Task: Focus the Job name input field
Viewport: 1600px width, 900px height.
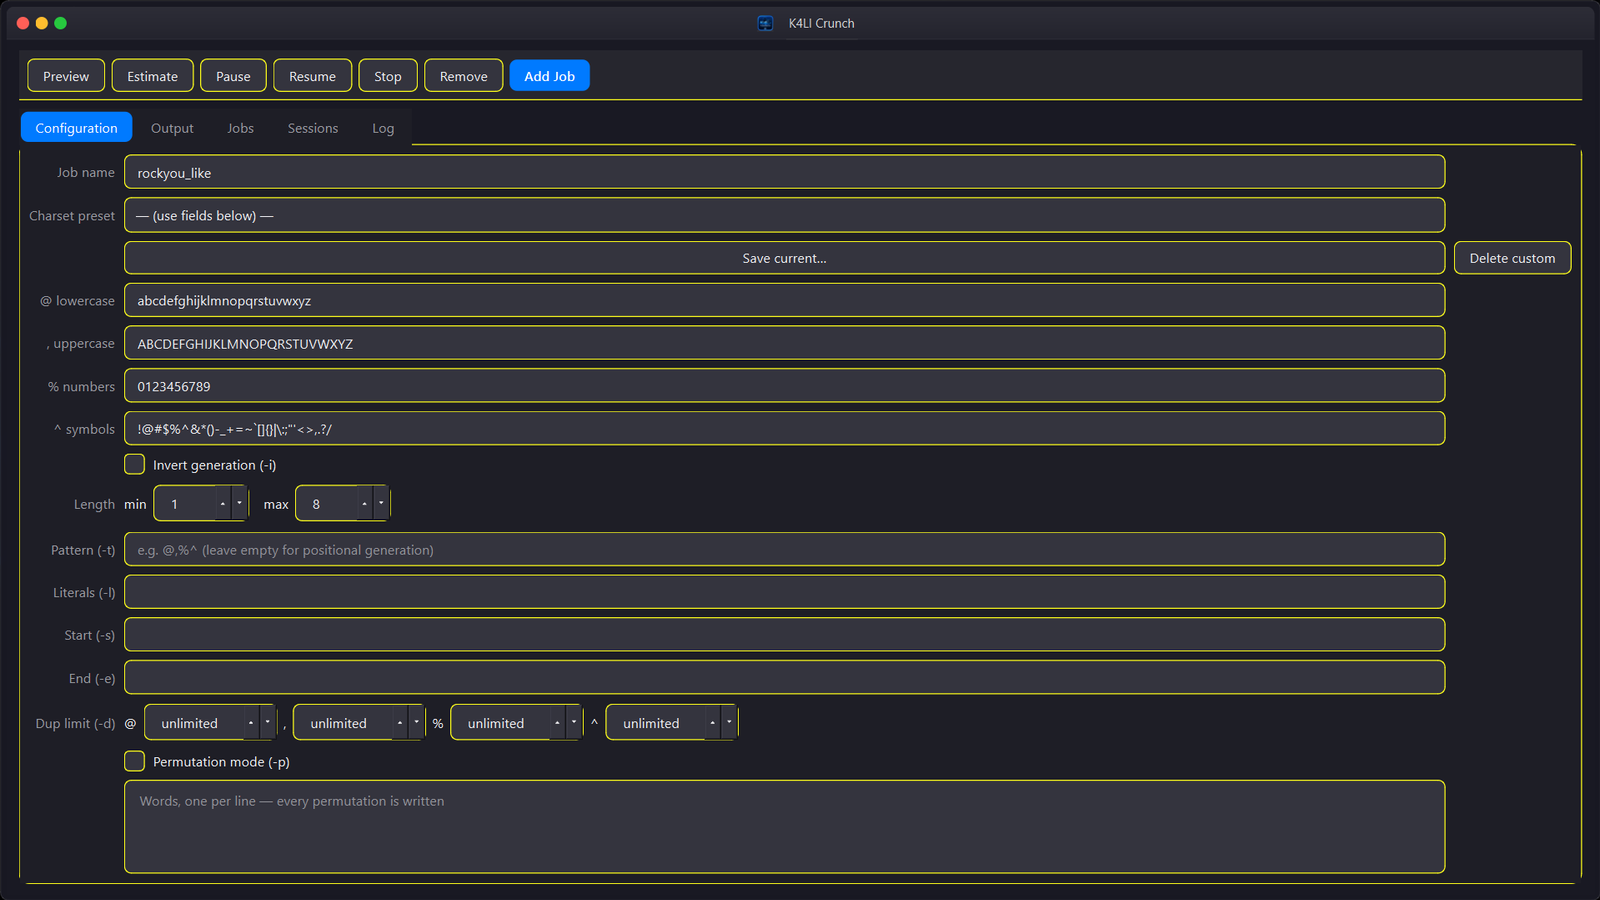Action: point(784,172)
